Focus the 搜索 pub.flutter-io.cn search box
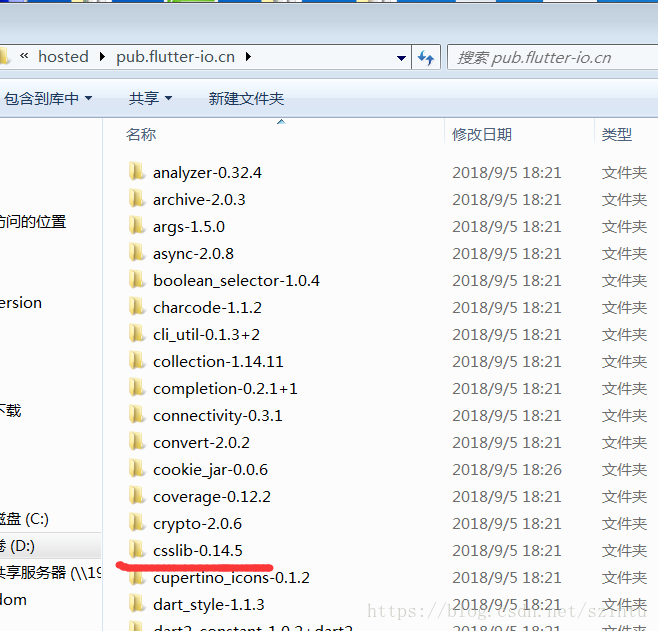 pos(553,57)
